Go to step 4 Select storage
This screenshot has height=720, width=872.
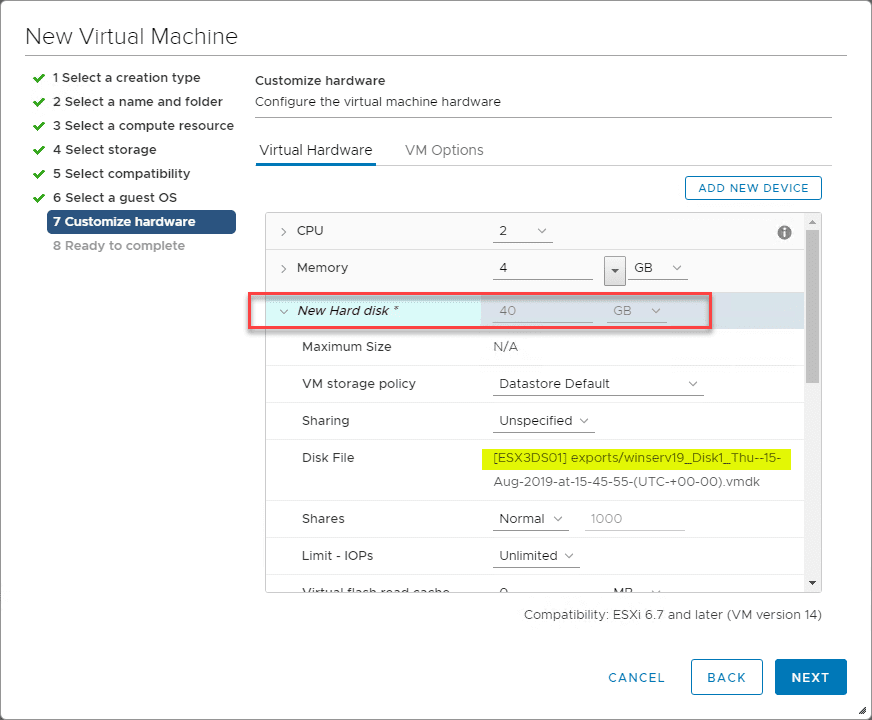(x=104, y=150)
